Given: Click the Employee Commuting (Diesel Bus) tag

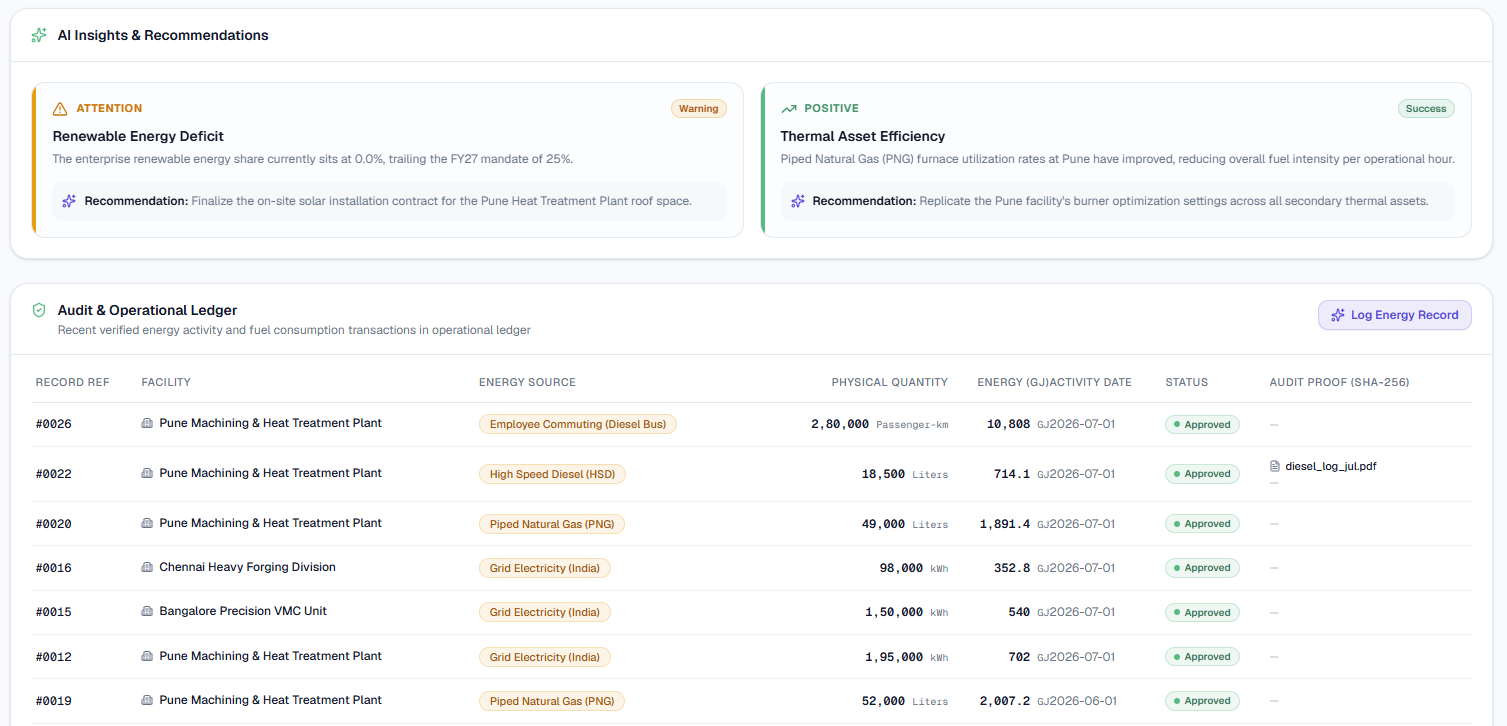Looking at the screenshot, I should pos(578,424).
